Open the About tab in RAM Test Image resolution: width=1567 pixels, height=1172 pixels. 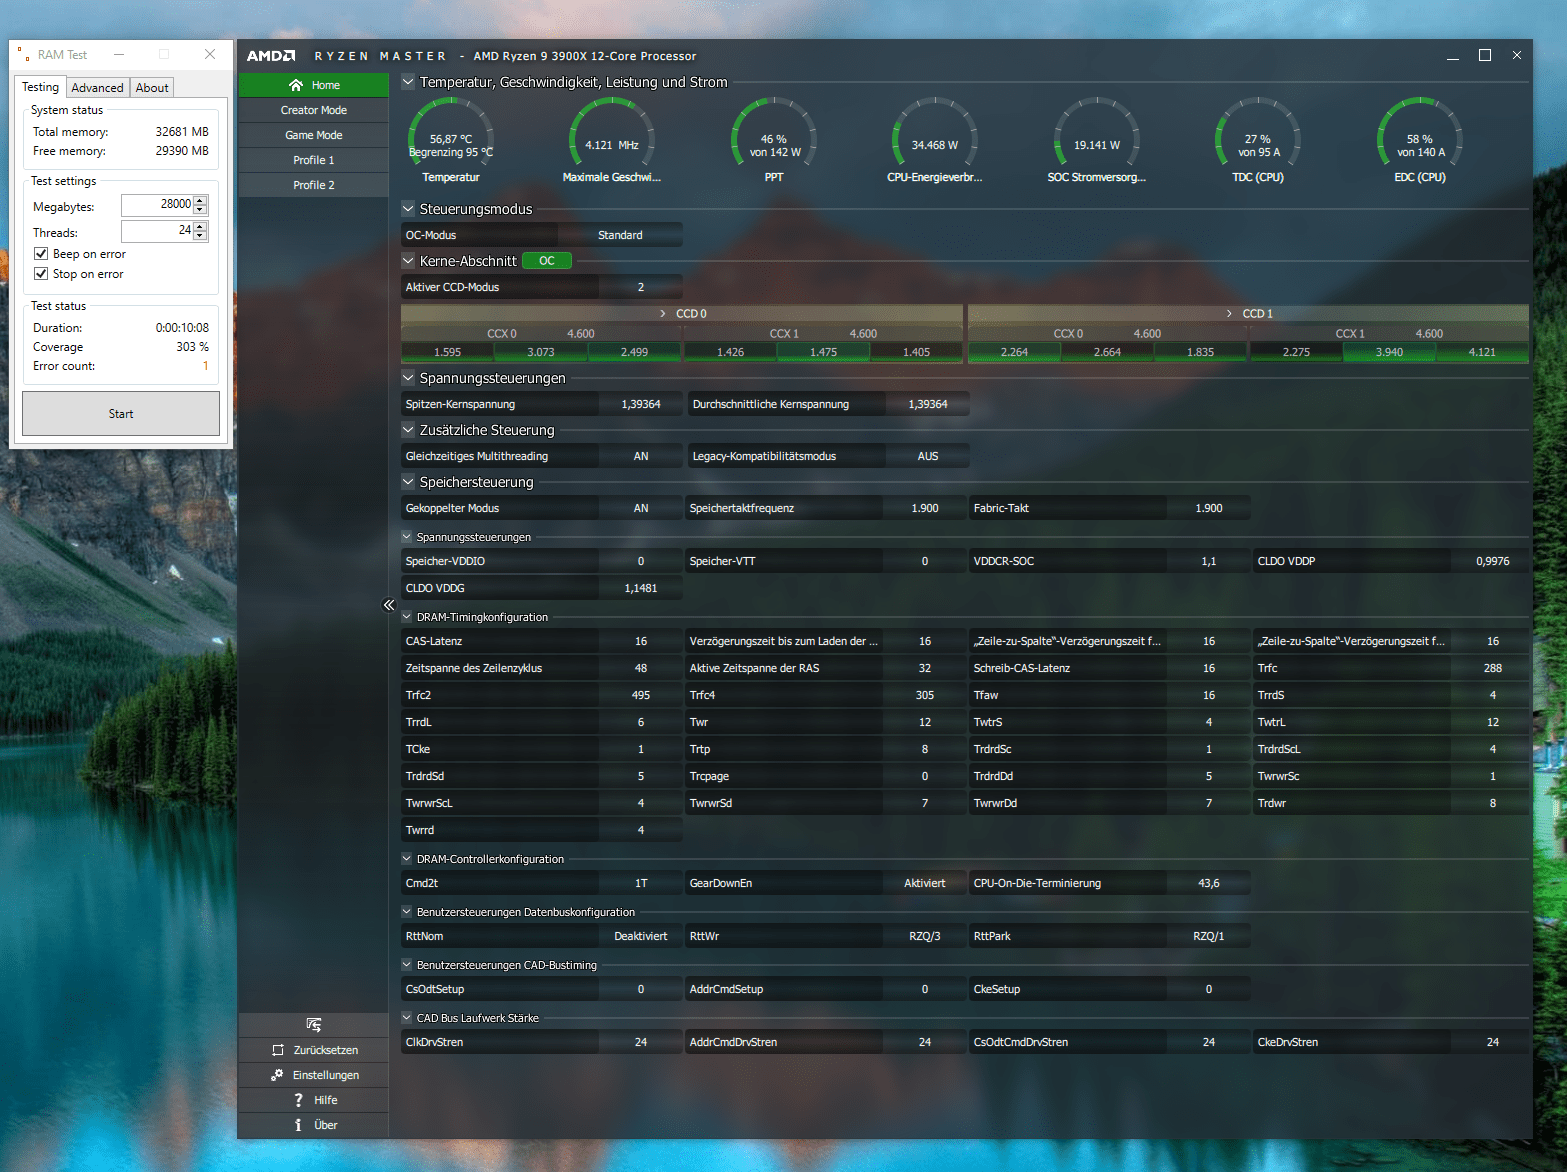152,88
